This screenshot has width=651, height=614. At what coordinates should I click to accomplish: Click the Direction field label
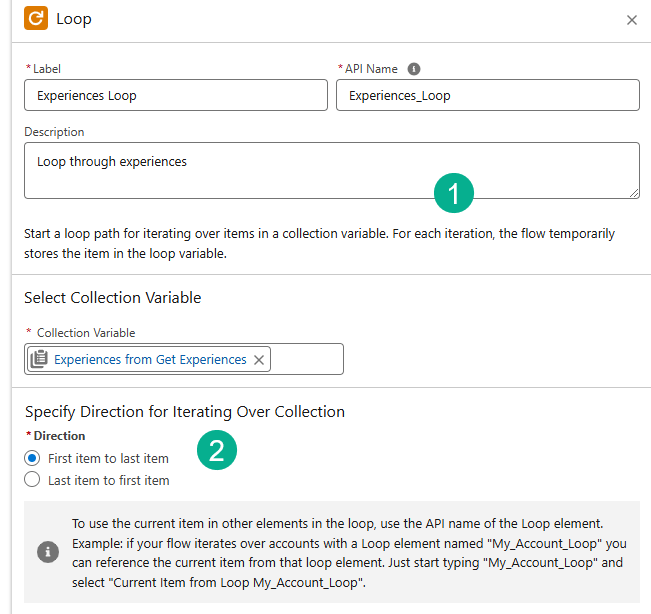pyautogui.click(x=59, y=436)
